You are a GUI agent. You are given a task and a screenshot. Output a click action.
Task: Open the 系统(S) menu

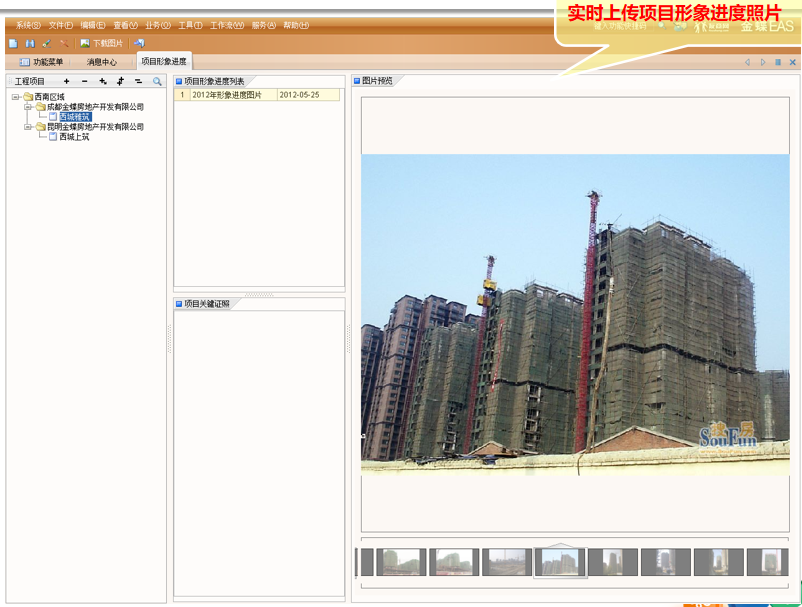(28, 25)
